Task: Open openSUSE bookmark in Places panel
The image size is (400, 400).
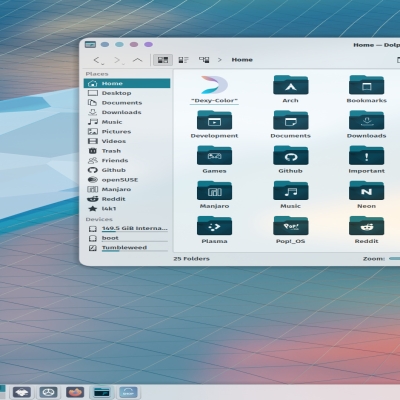Action: point(127,180)
